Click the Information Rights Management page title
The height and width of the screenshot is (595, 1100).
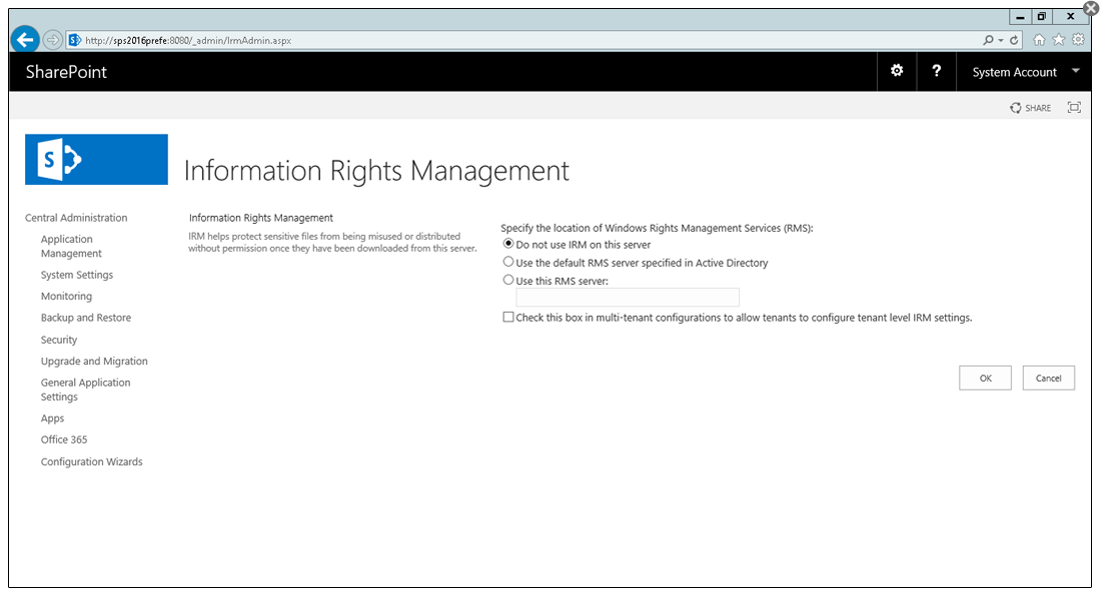pos(377,171)
